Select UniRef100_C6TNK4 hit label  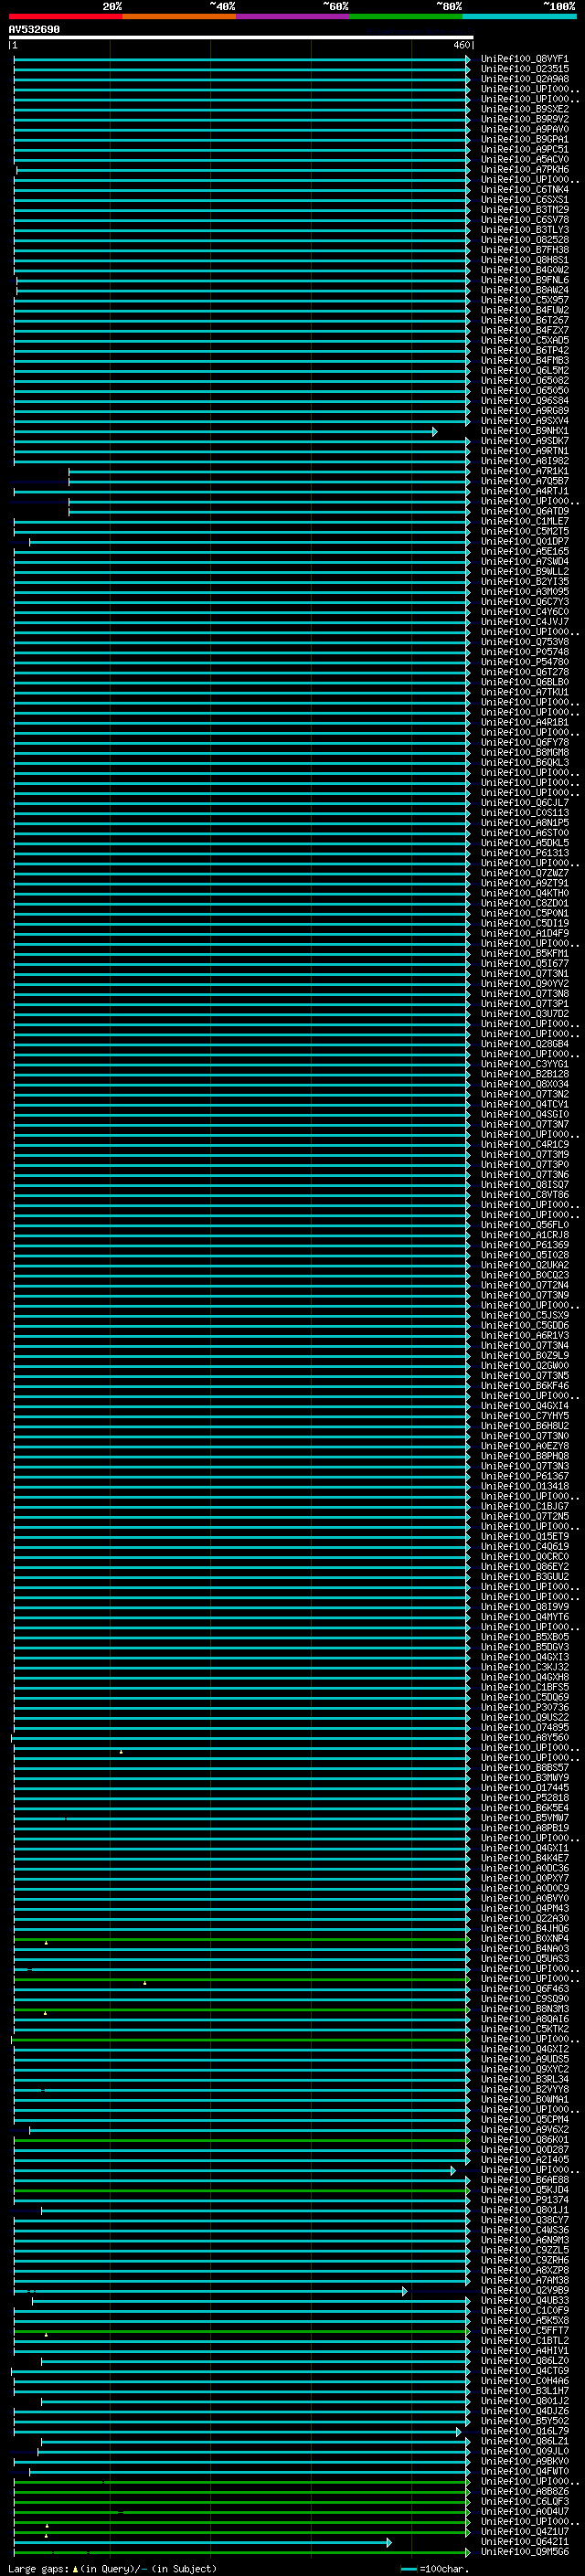[524, 189]
